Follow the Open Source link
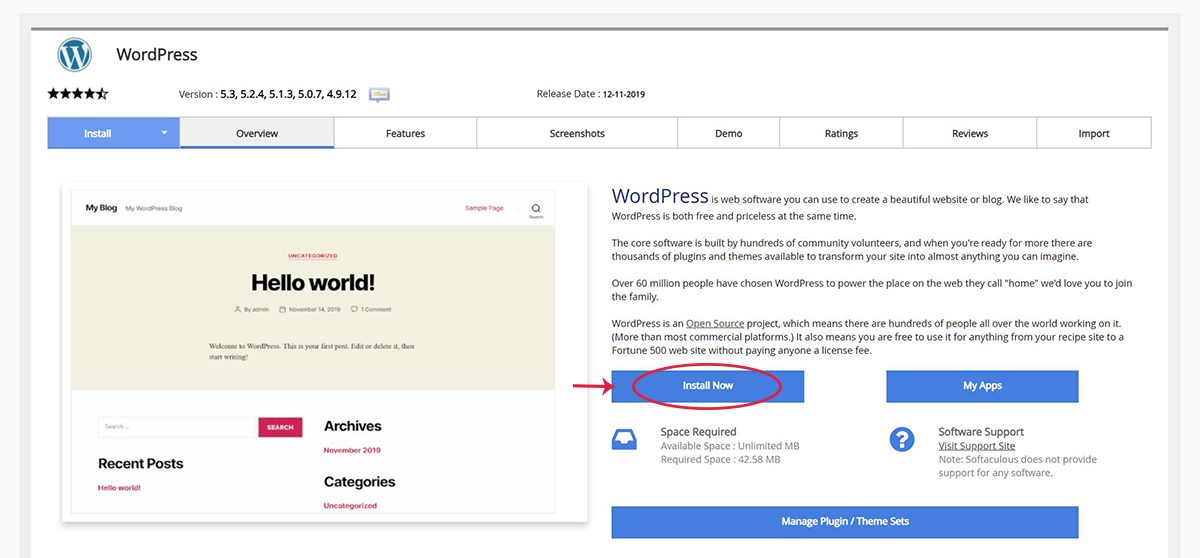 pyautogui.click(x=715, y=323)
